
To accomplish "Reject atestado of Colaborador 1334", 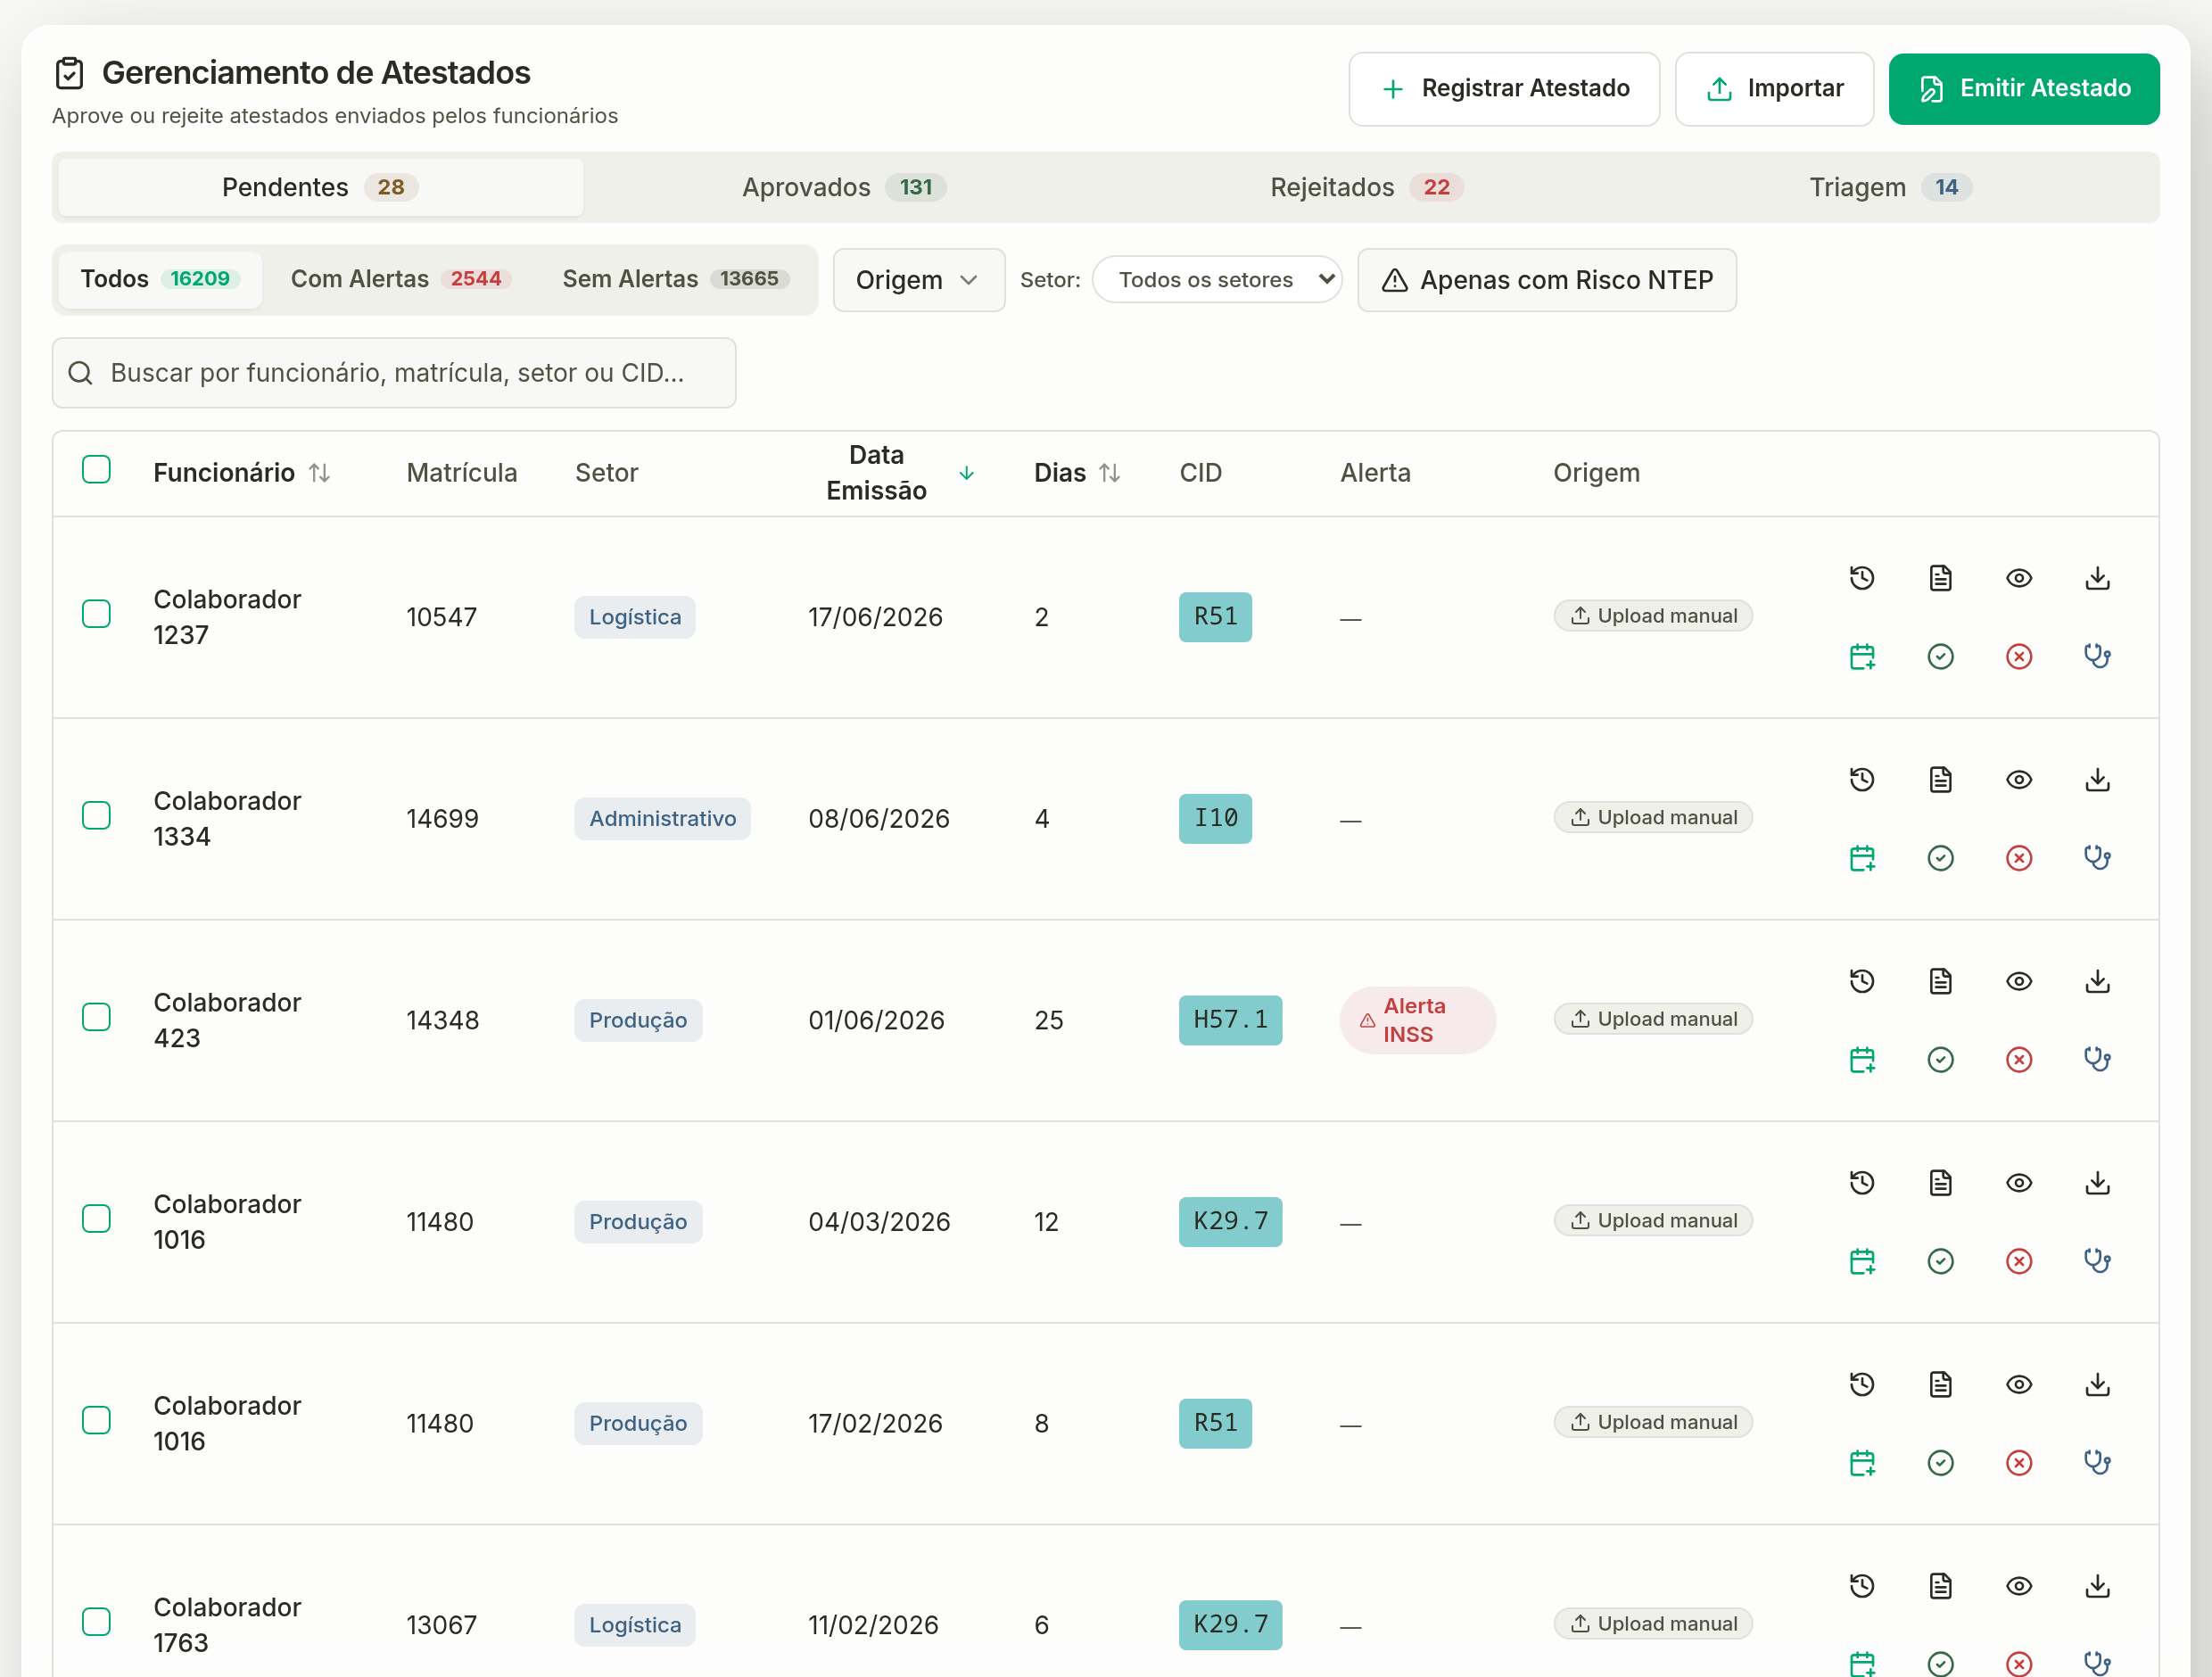I will (x=2018, y=858).
